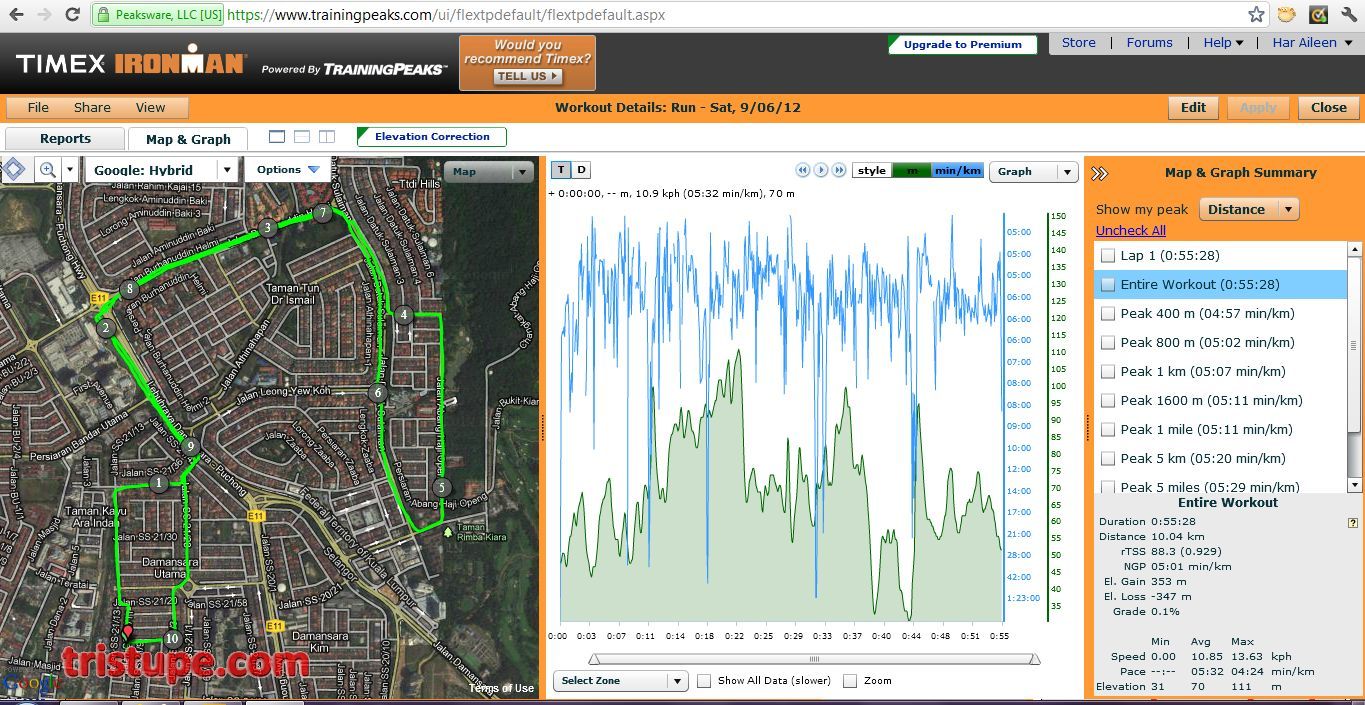The image size is (1365, 705).
Task: Open the Share menu
Action: click(x=91, y=107)
